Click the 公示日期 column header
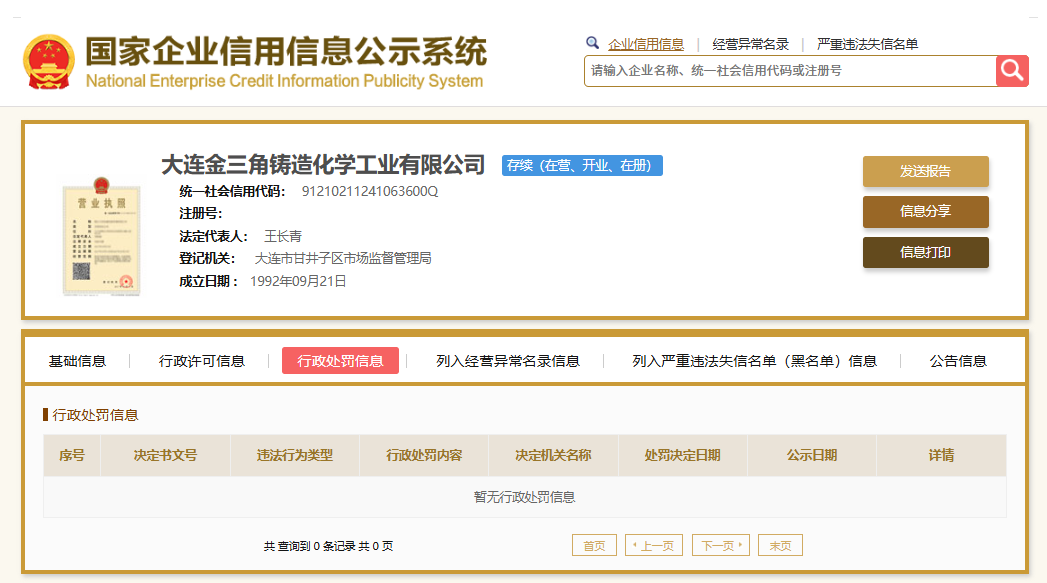Viewport: 1047px width, 583px height. [x=812, y=455]
